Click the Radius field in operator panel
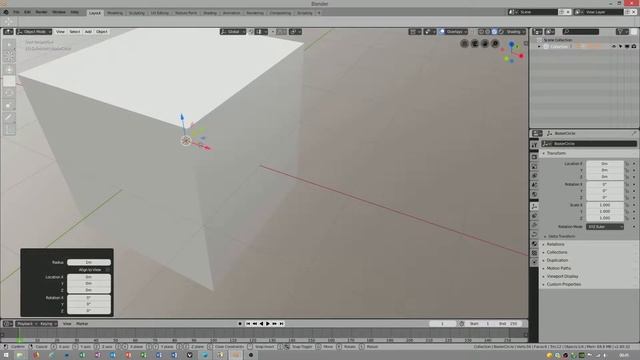 pos(89,262)
